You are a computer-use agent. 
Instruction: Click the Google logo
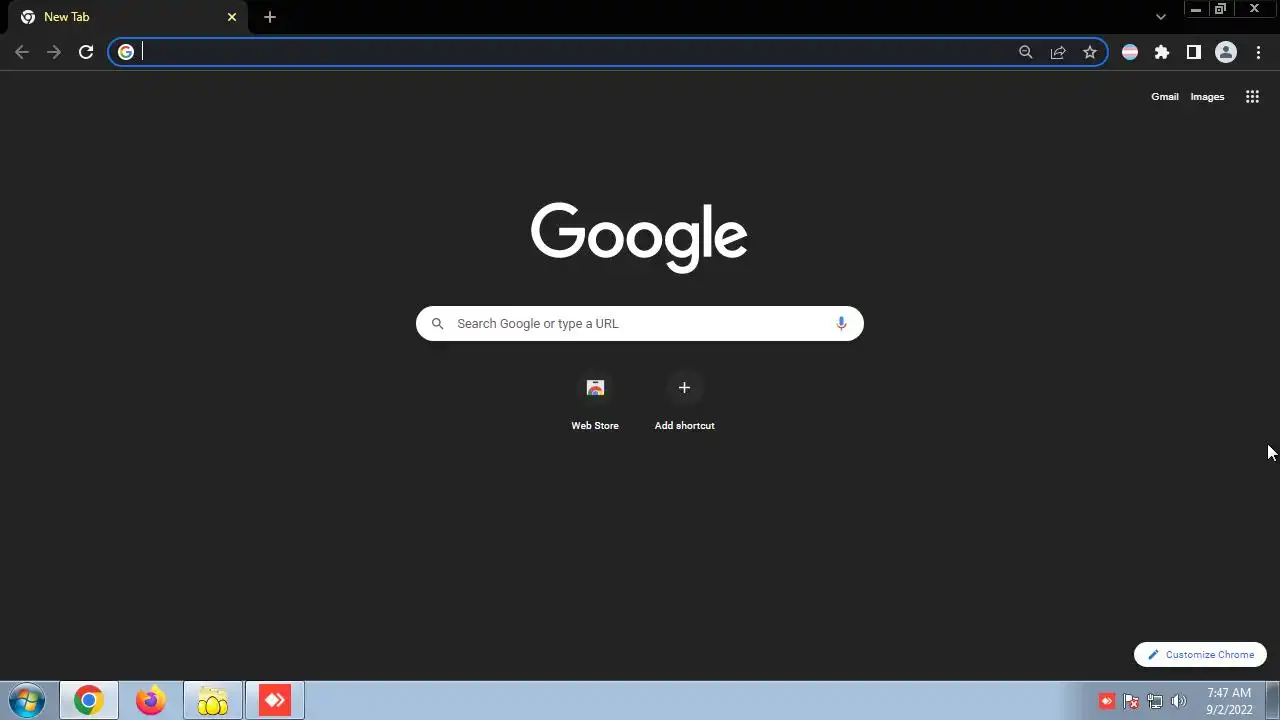coord(639,238)
